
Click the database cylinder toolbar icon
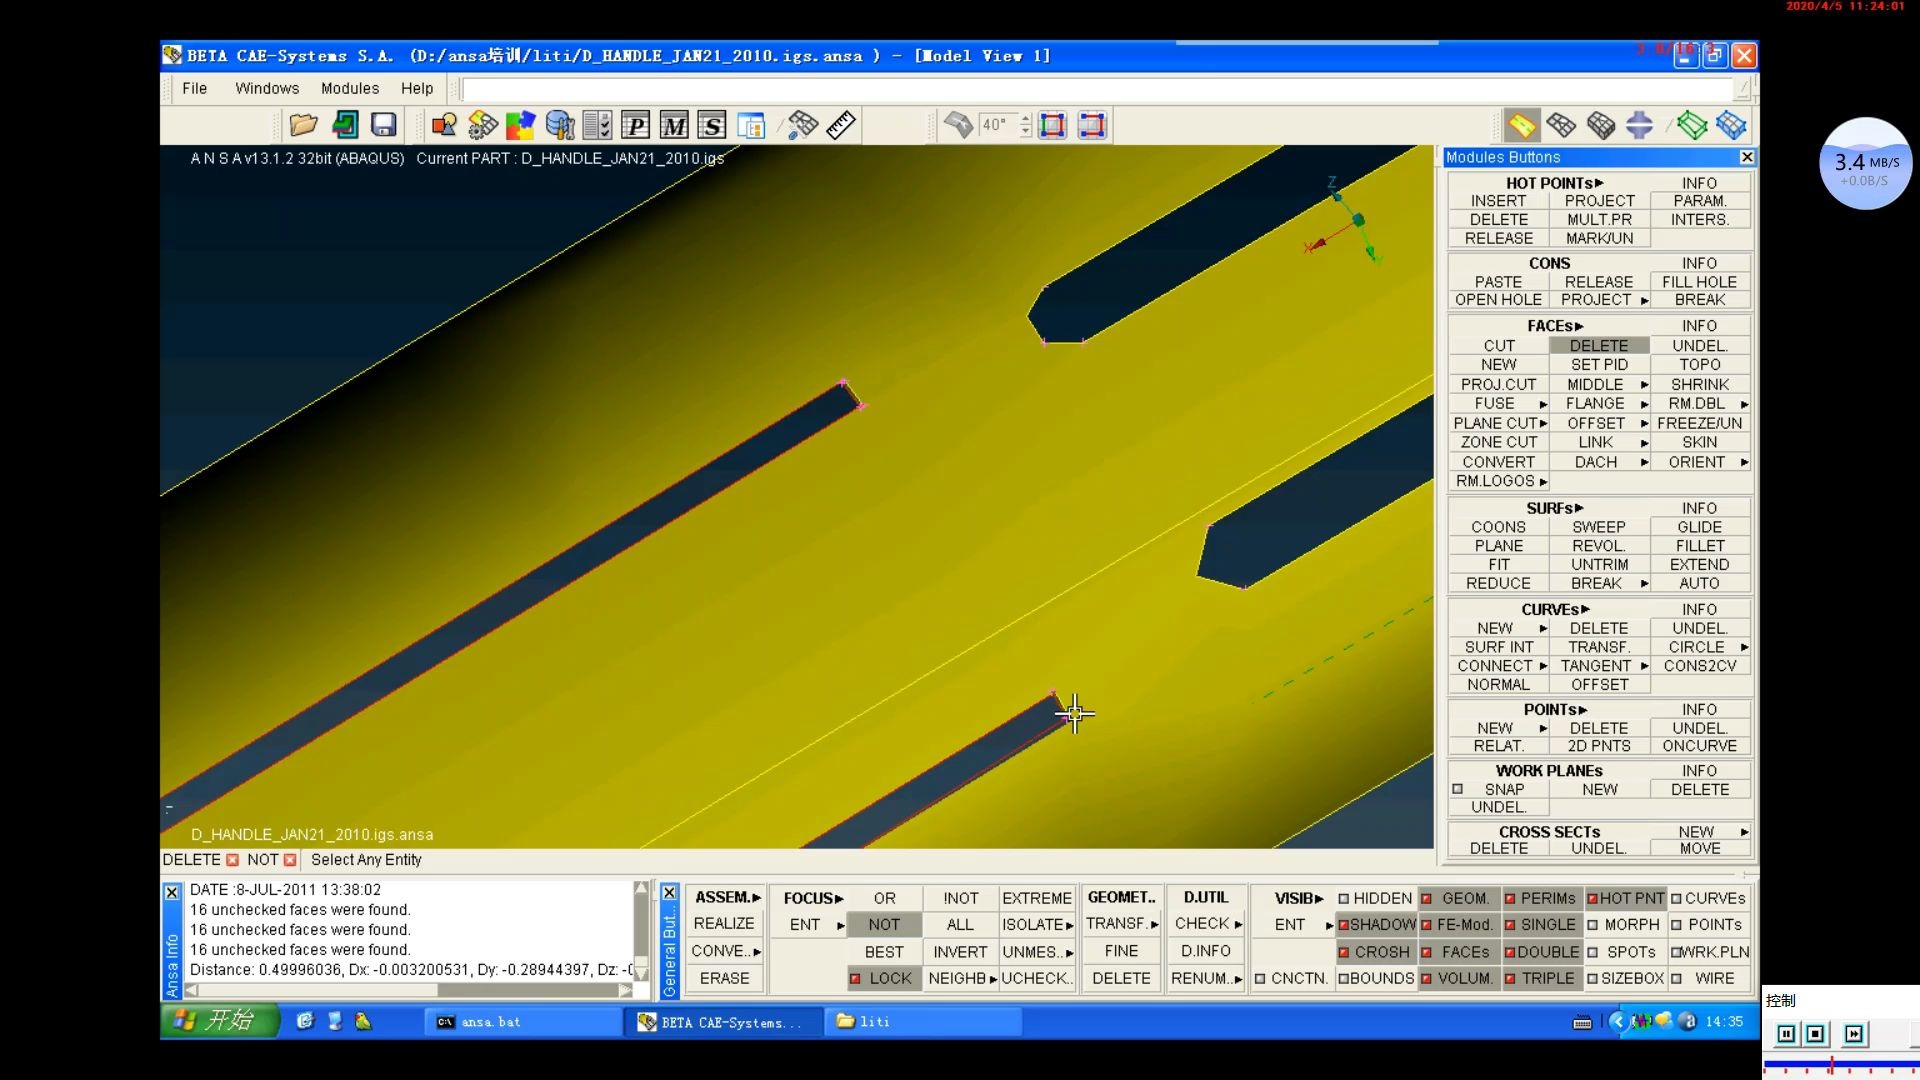pyautogui.click(x=559, y=125)
